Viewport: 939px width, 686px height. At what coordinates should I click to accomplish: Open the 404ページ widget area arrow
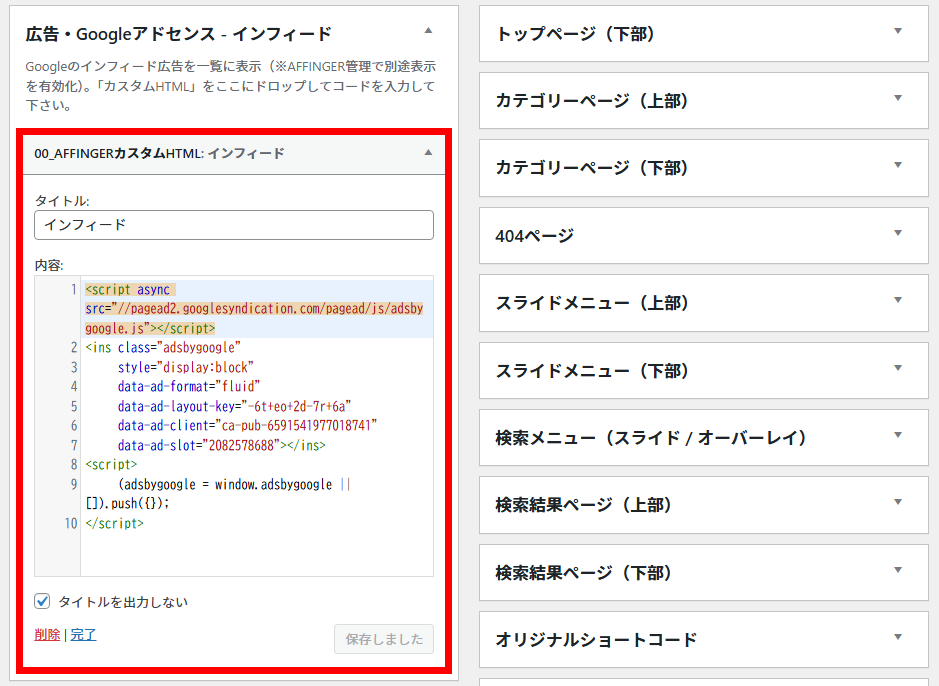coord(897,234)
